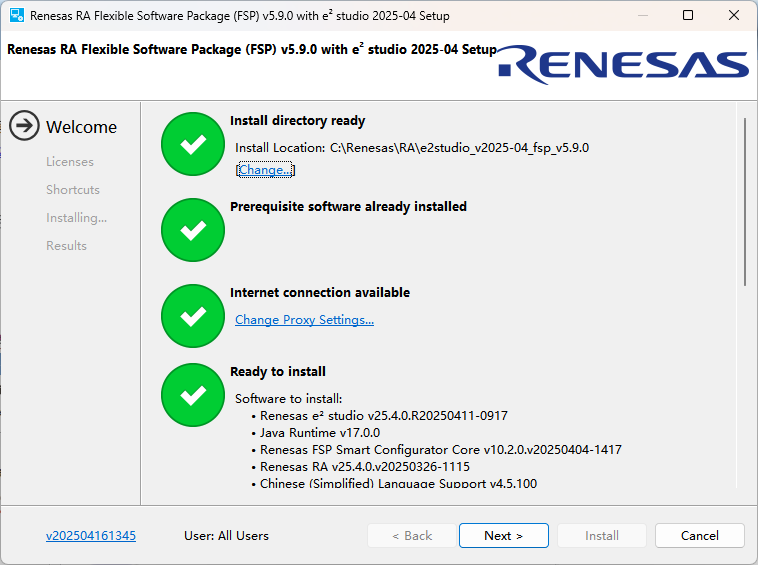Open Change Proxy Settings link
The width and height of the screenshot is (758, 565).
[304, 320]
